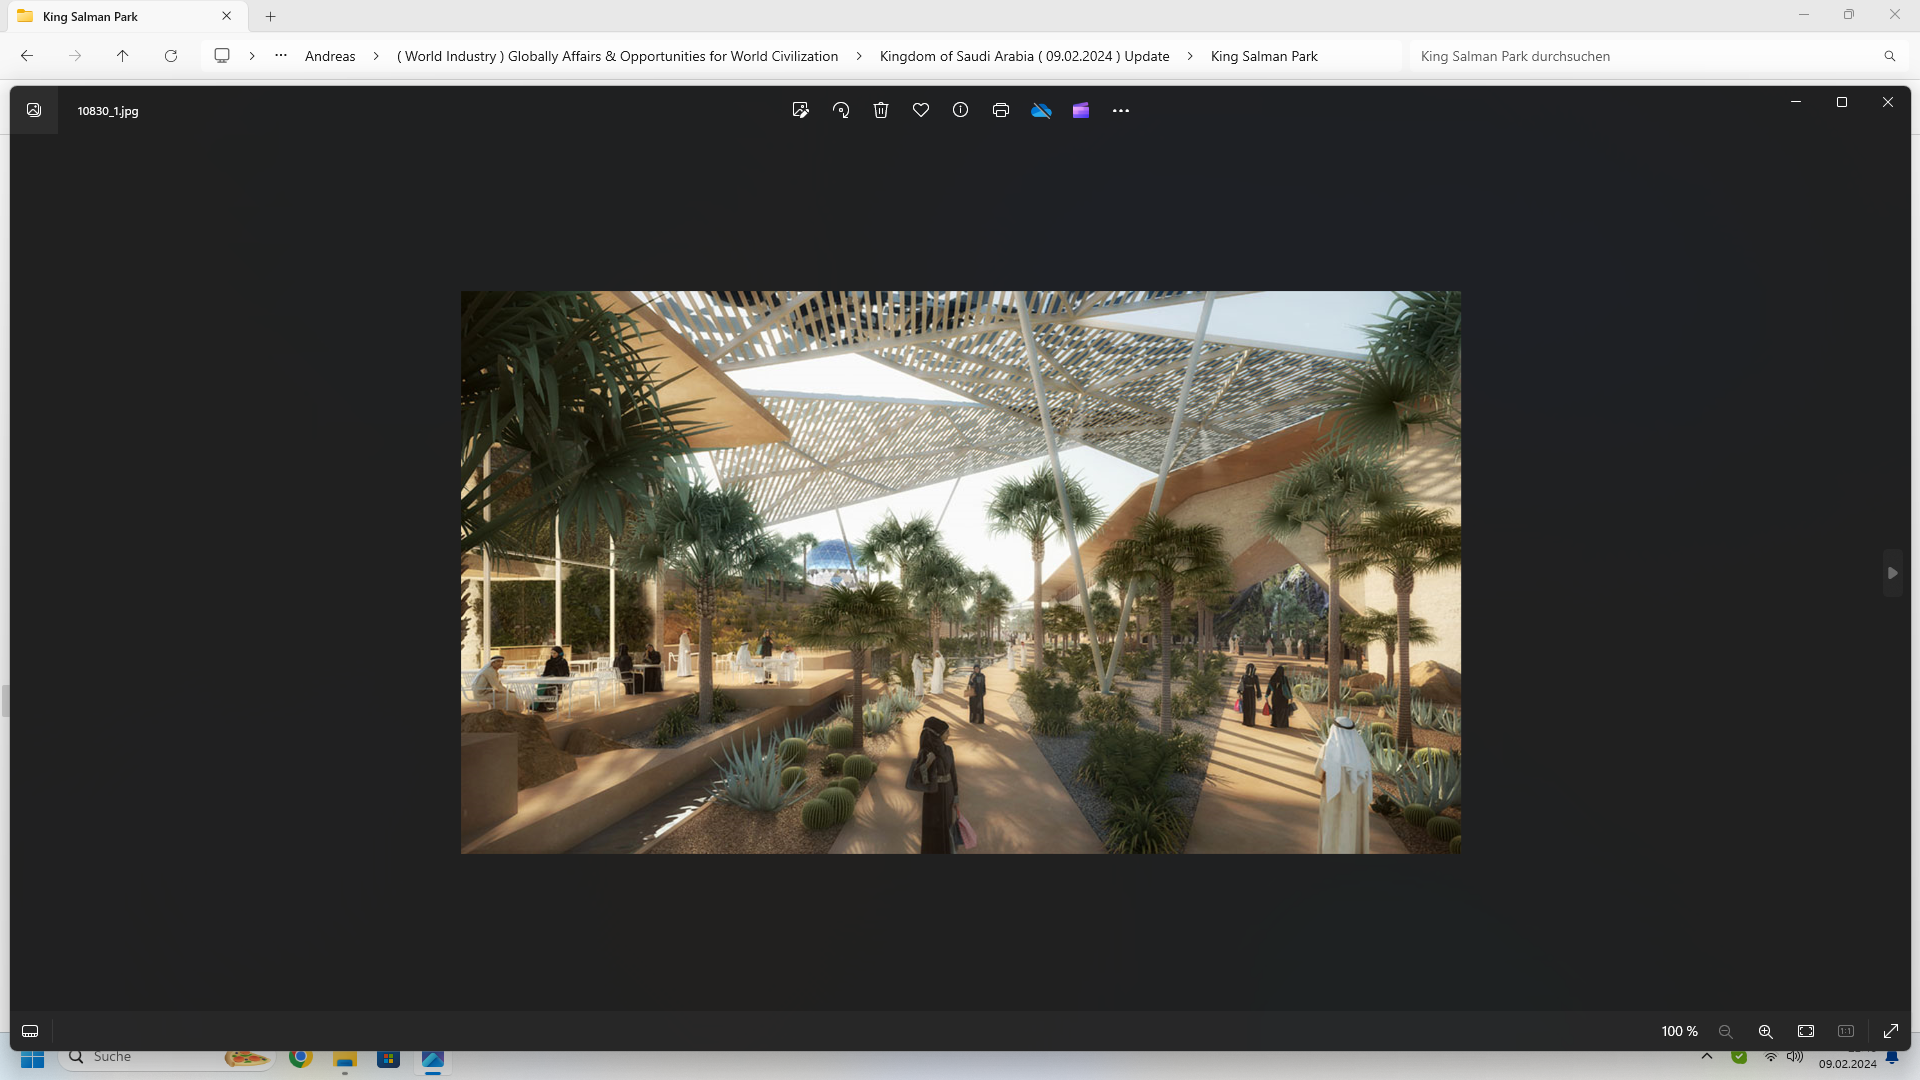1920x1080 pixels.
Task: Add a new File Explorer tab
Action: [271, 16]
